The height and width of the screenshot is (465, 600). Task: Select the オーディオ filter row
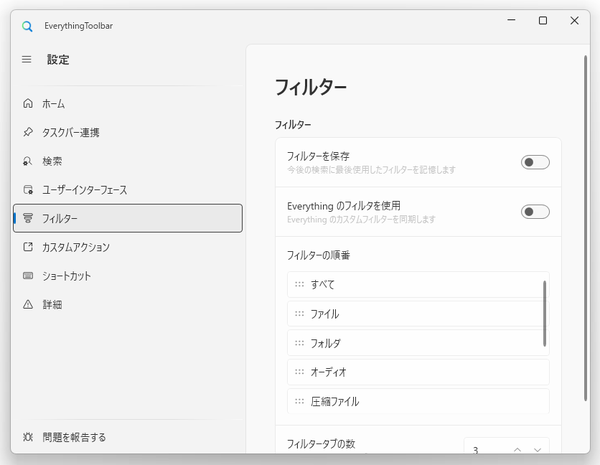point(418,372)
